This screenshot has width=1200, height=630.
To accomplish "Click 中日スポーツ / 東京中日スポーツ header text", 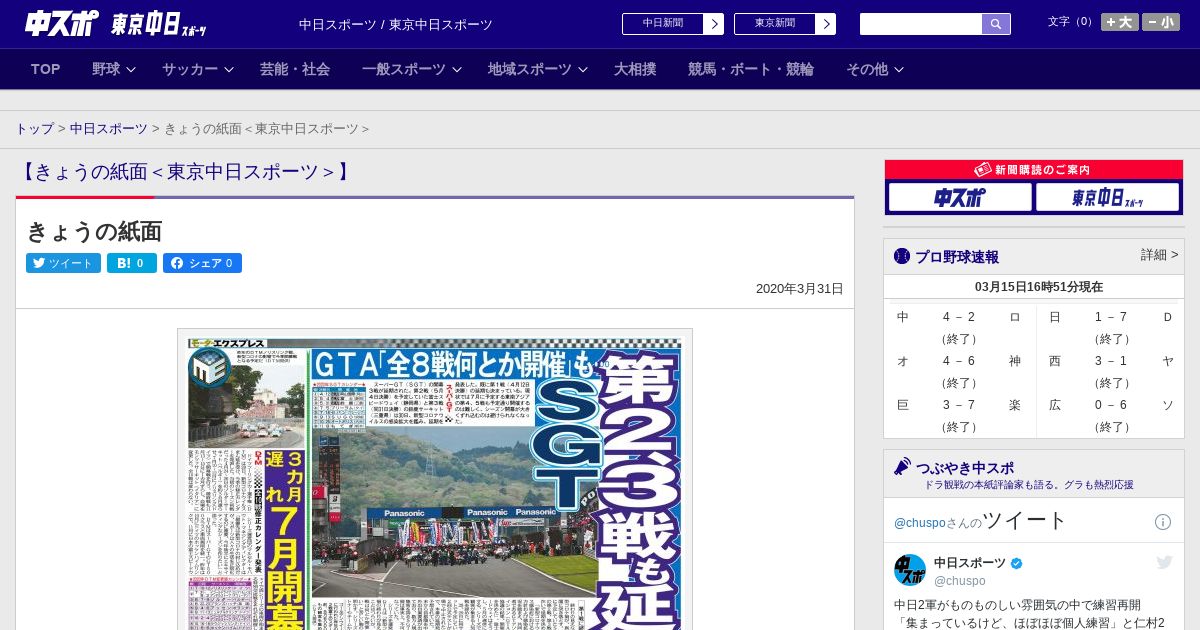I will [x=396, y=24].
